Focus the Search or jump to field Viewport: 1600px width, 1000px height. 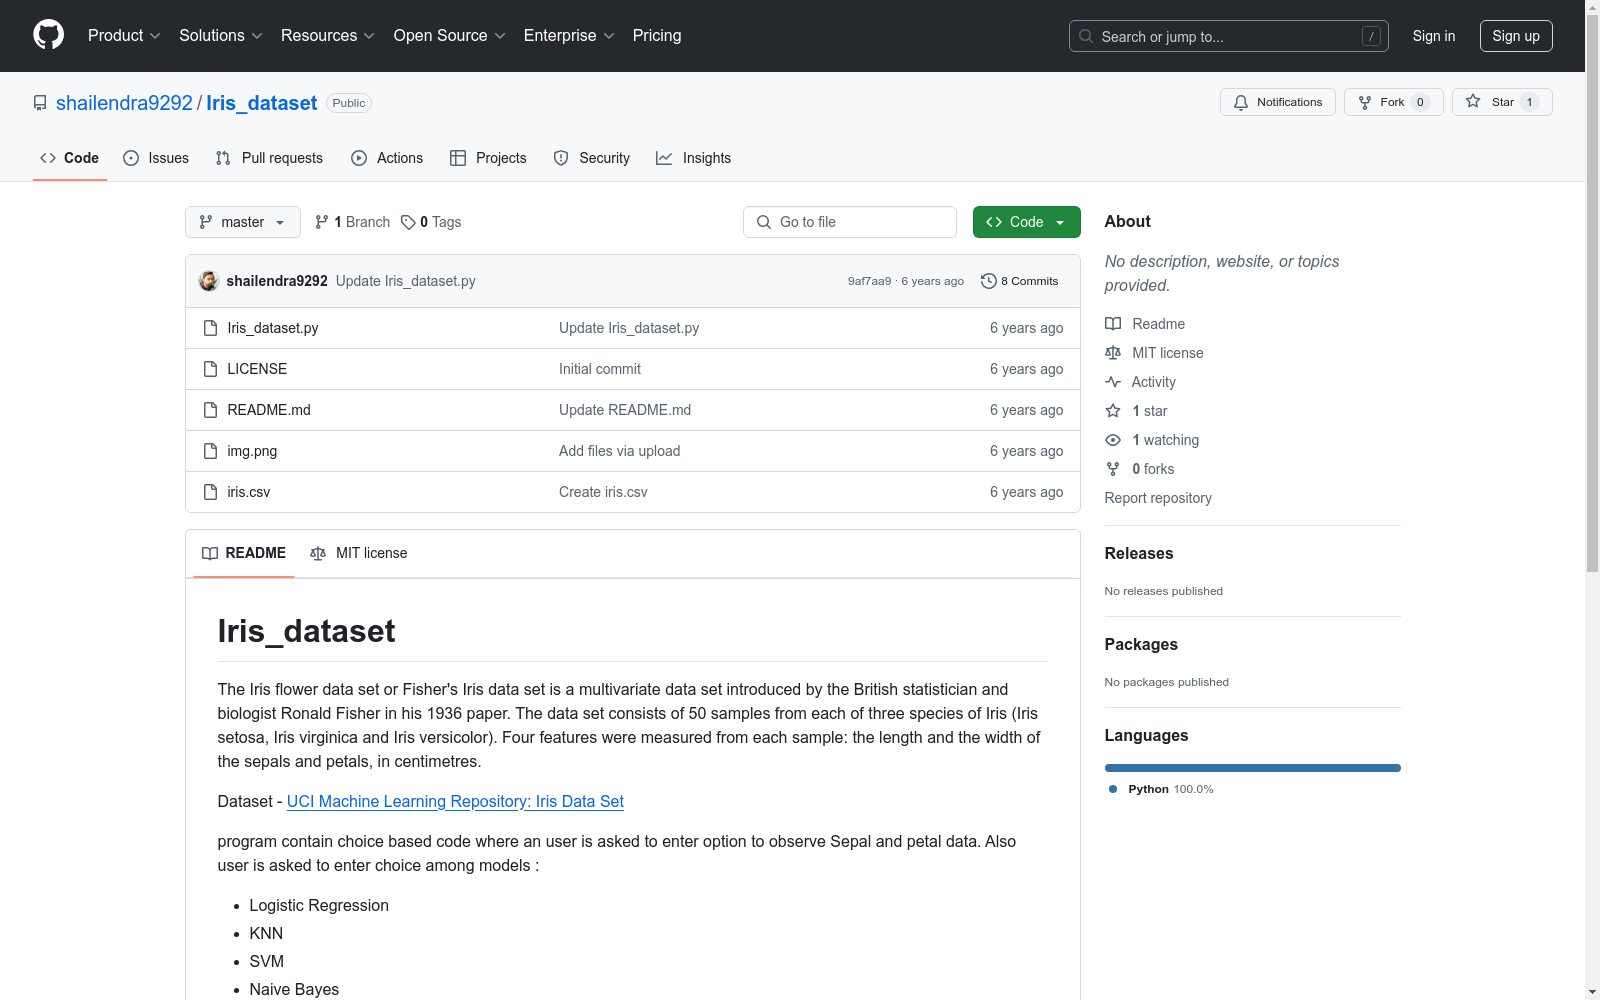(x=1228, y=36)
